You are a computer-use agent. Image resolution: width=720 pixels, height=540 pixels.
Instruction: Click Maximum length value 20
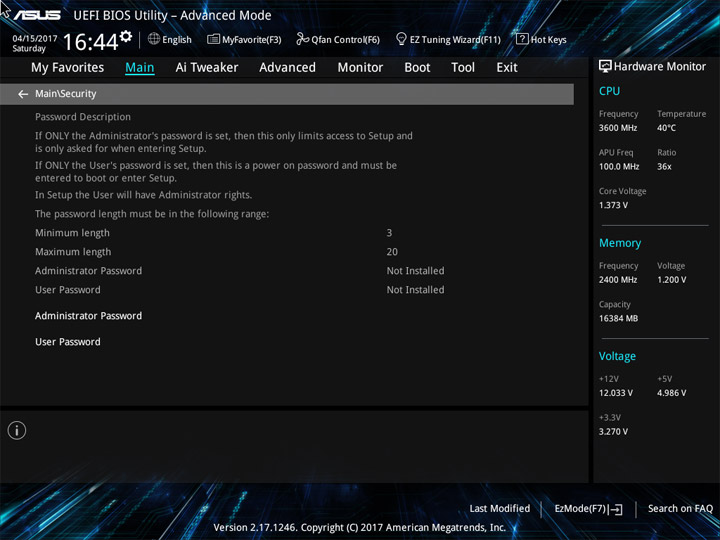(392, 252)
